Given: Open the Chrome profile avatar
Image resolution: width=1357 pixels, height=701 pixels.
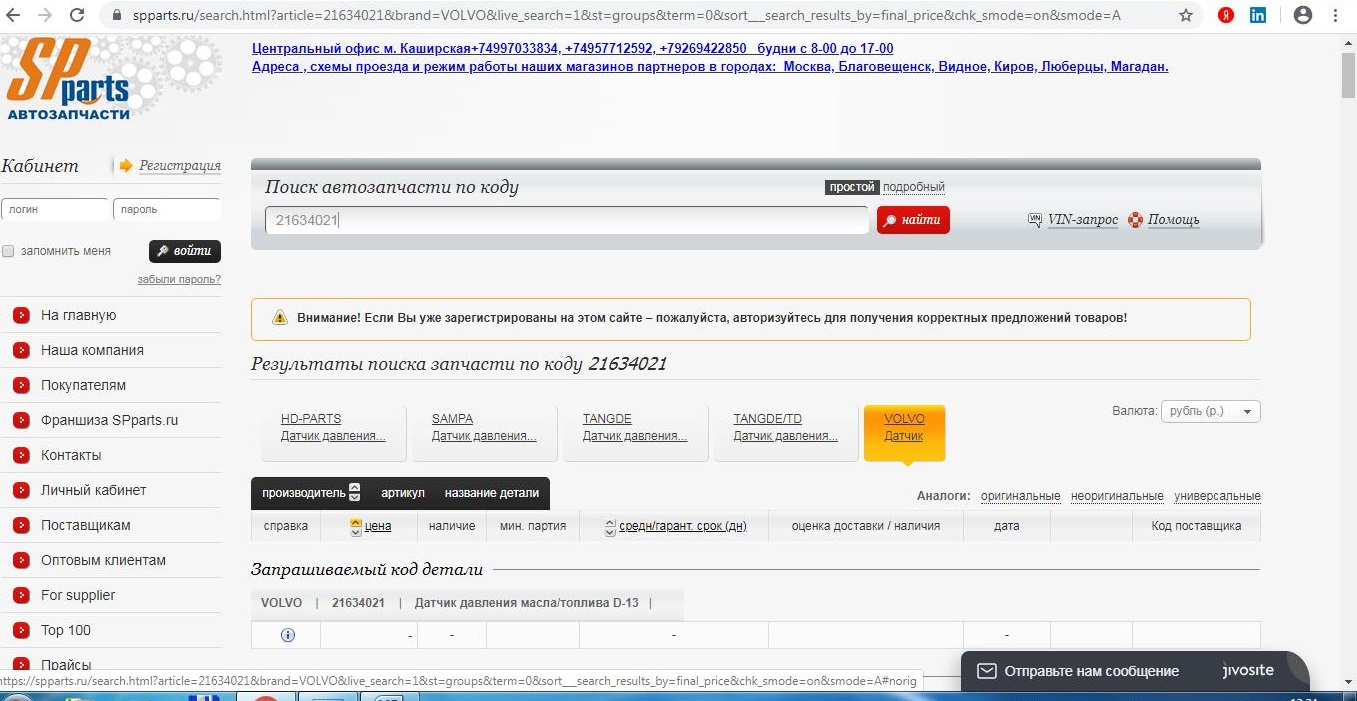Looking at the screenshot, I should pos(1303,15).
